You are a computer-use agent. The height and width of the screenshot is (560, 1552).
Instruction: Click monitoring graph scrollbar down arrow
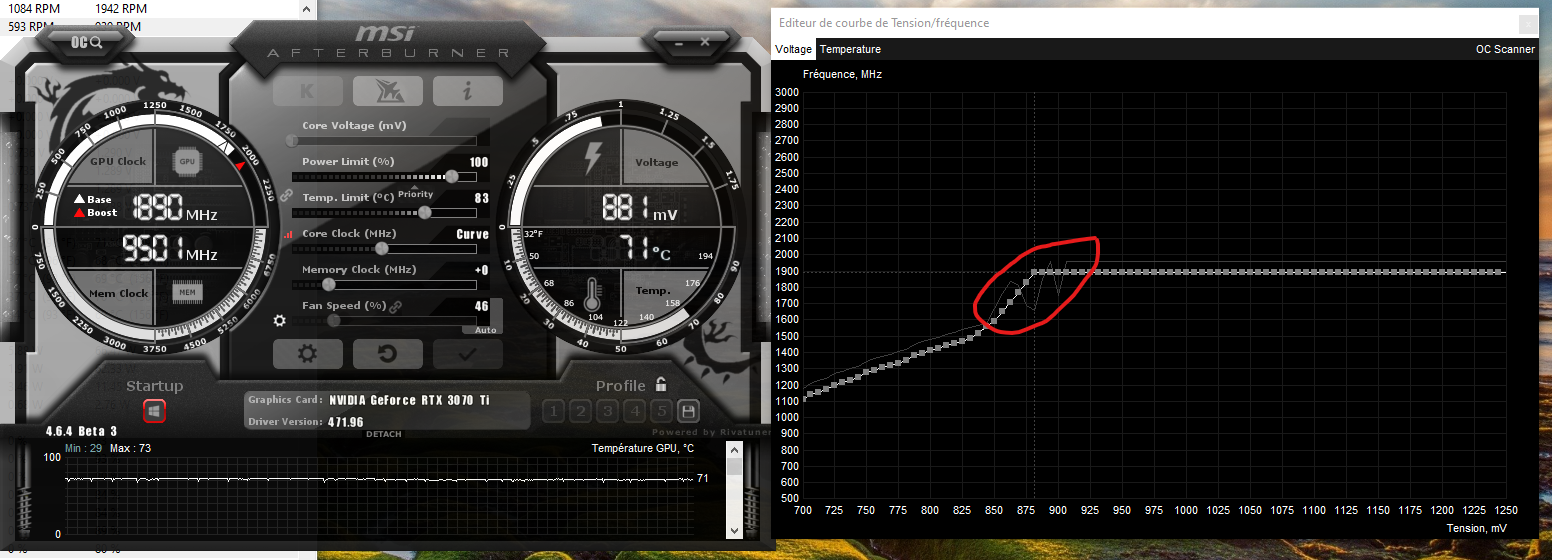tap(735, 530)
